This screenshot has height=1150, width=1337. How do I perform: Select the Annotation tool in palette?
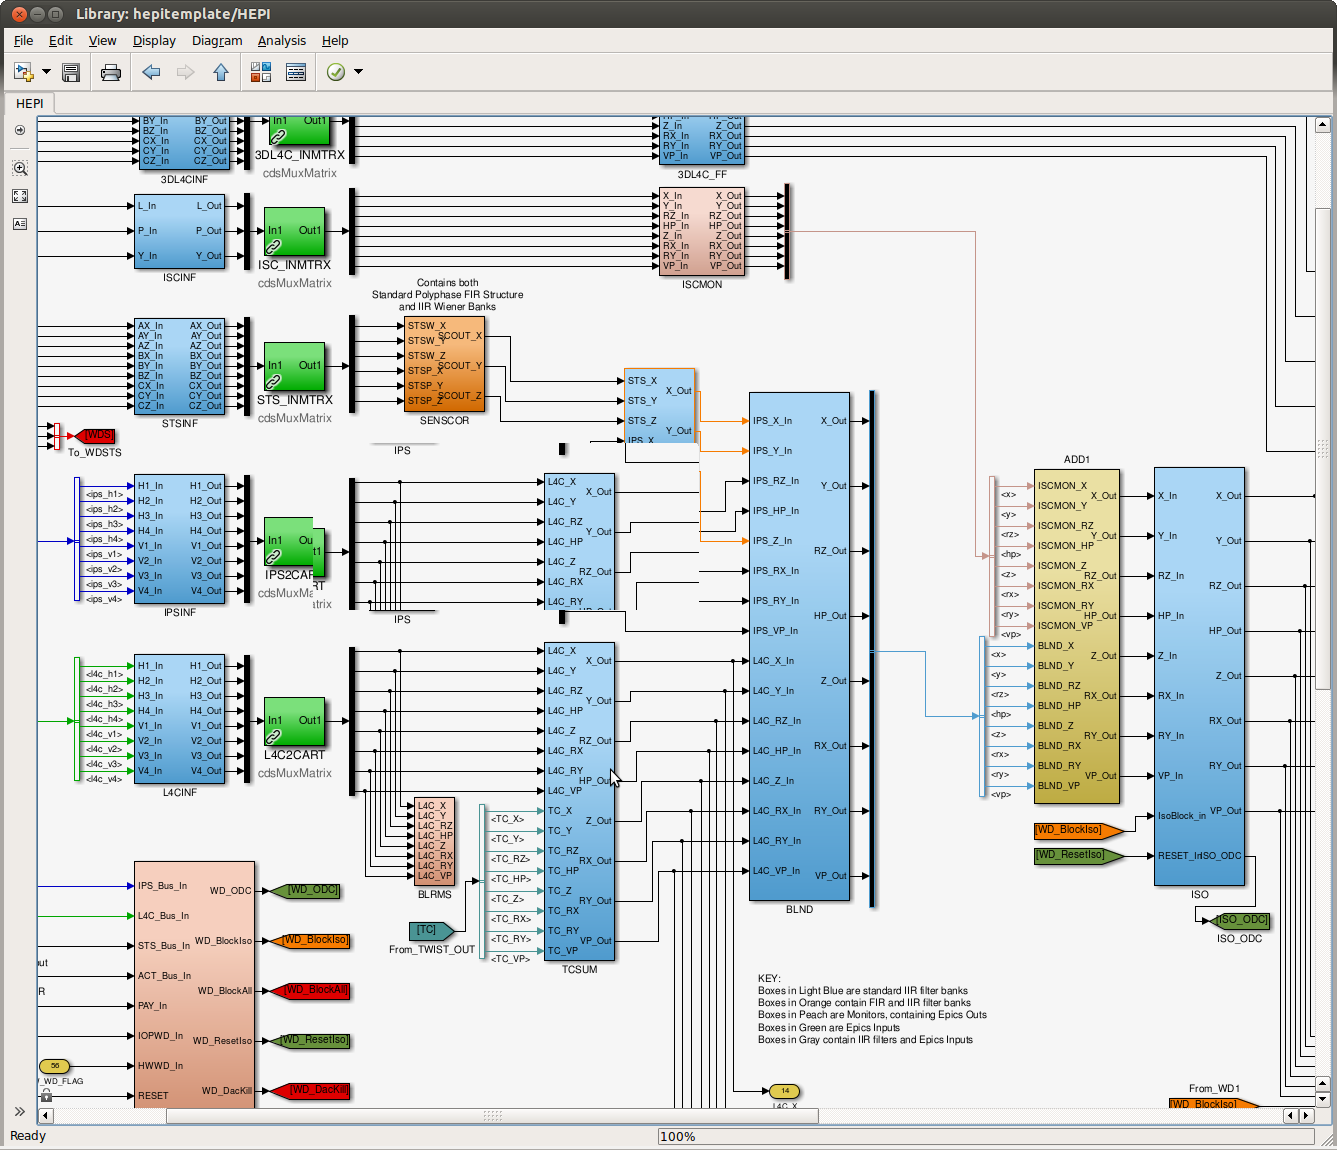click(x=20, y=224)
